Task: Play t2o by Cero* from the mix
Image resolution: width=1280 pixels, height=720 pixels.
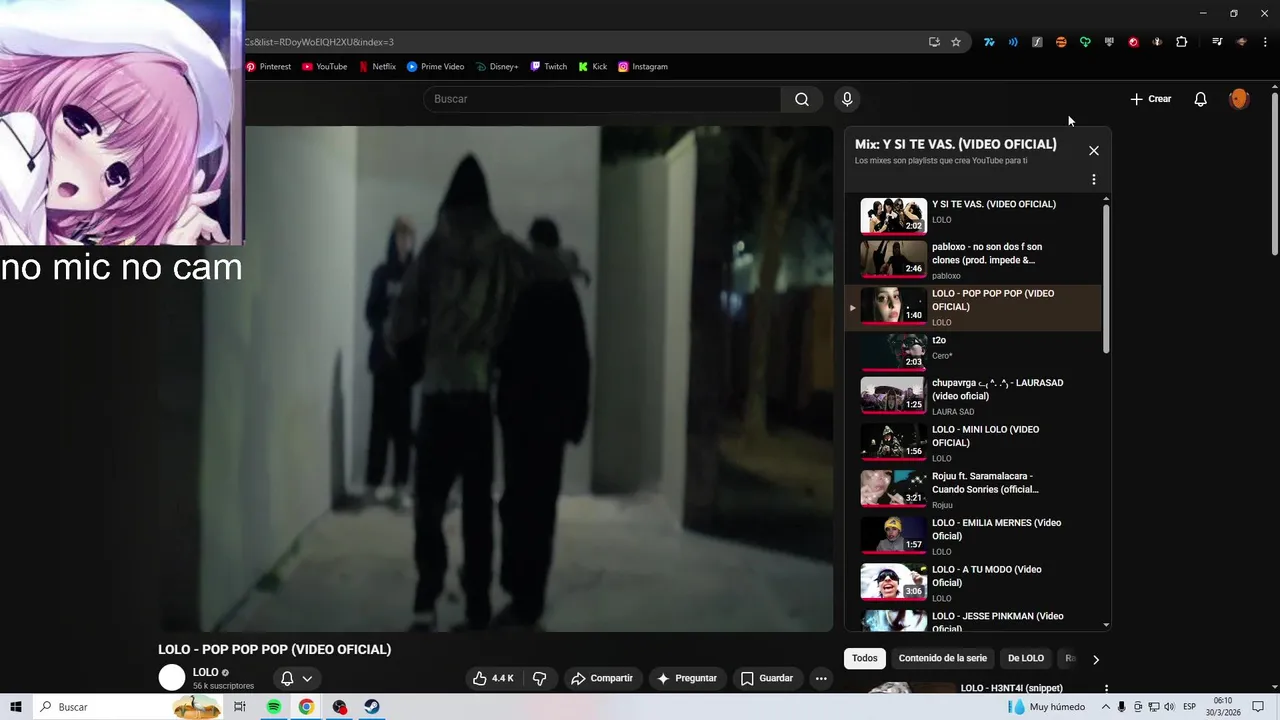Action: tap(974, 353)
